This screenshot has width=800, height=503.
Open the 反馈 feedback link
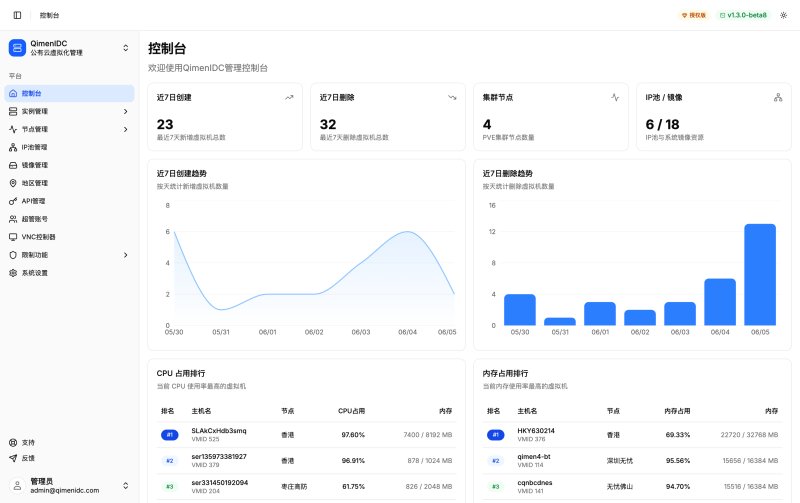pyautogui.click(x=69, y=458)
